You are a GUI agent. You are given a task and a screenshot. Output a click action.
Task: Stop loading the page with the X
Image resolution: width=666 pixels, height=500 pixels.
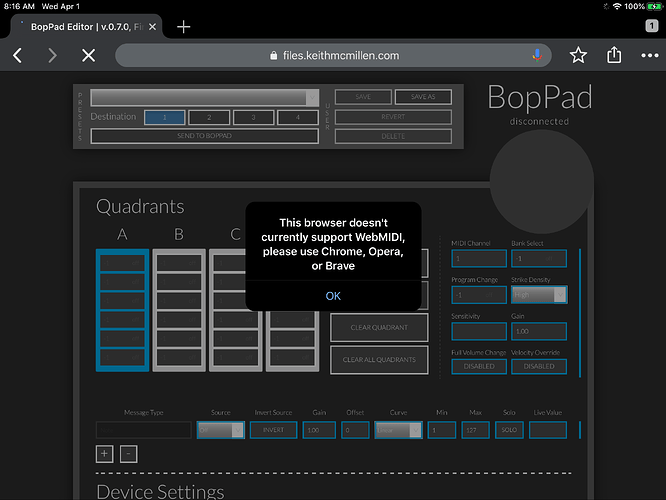(x=88, y=56)
